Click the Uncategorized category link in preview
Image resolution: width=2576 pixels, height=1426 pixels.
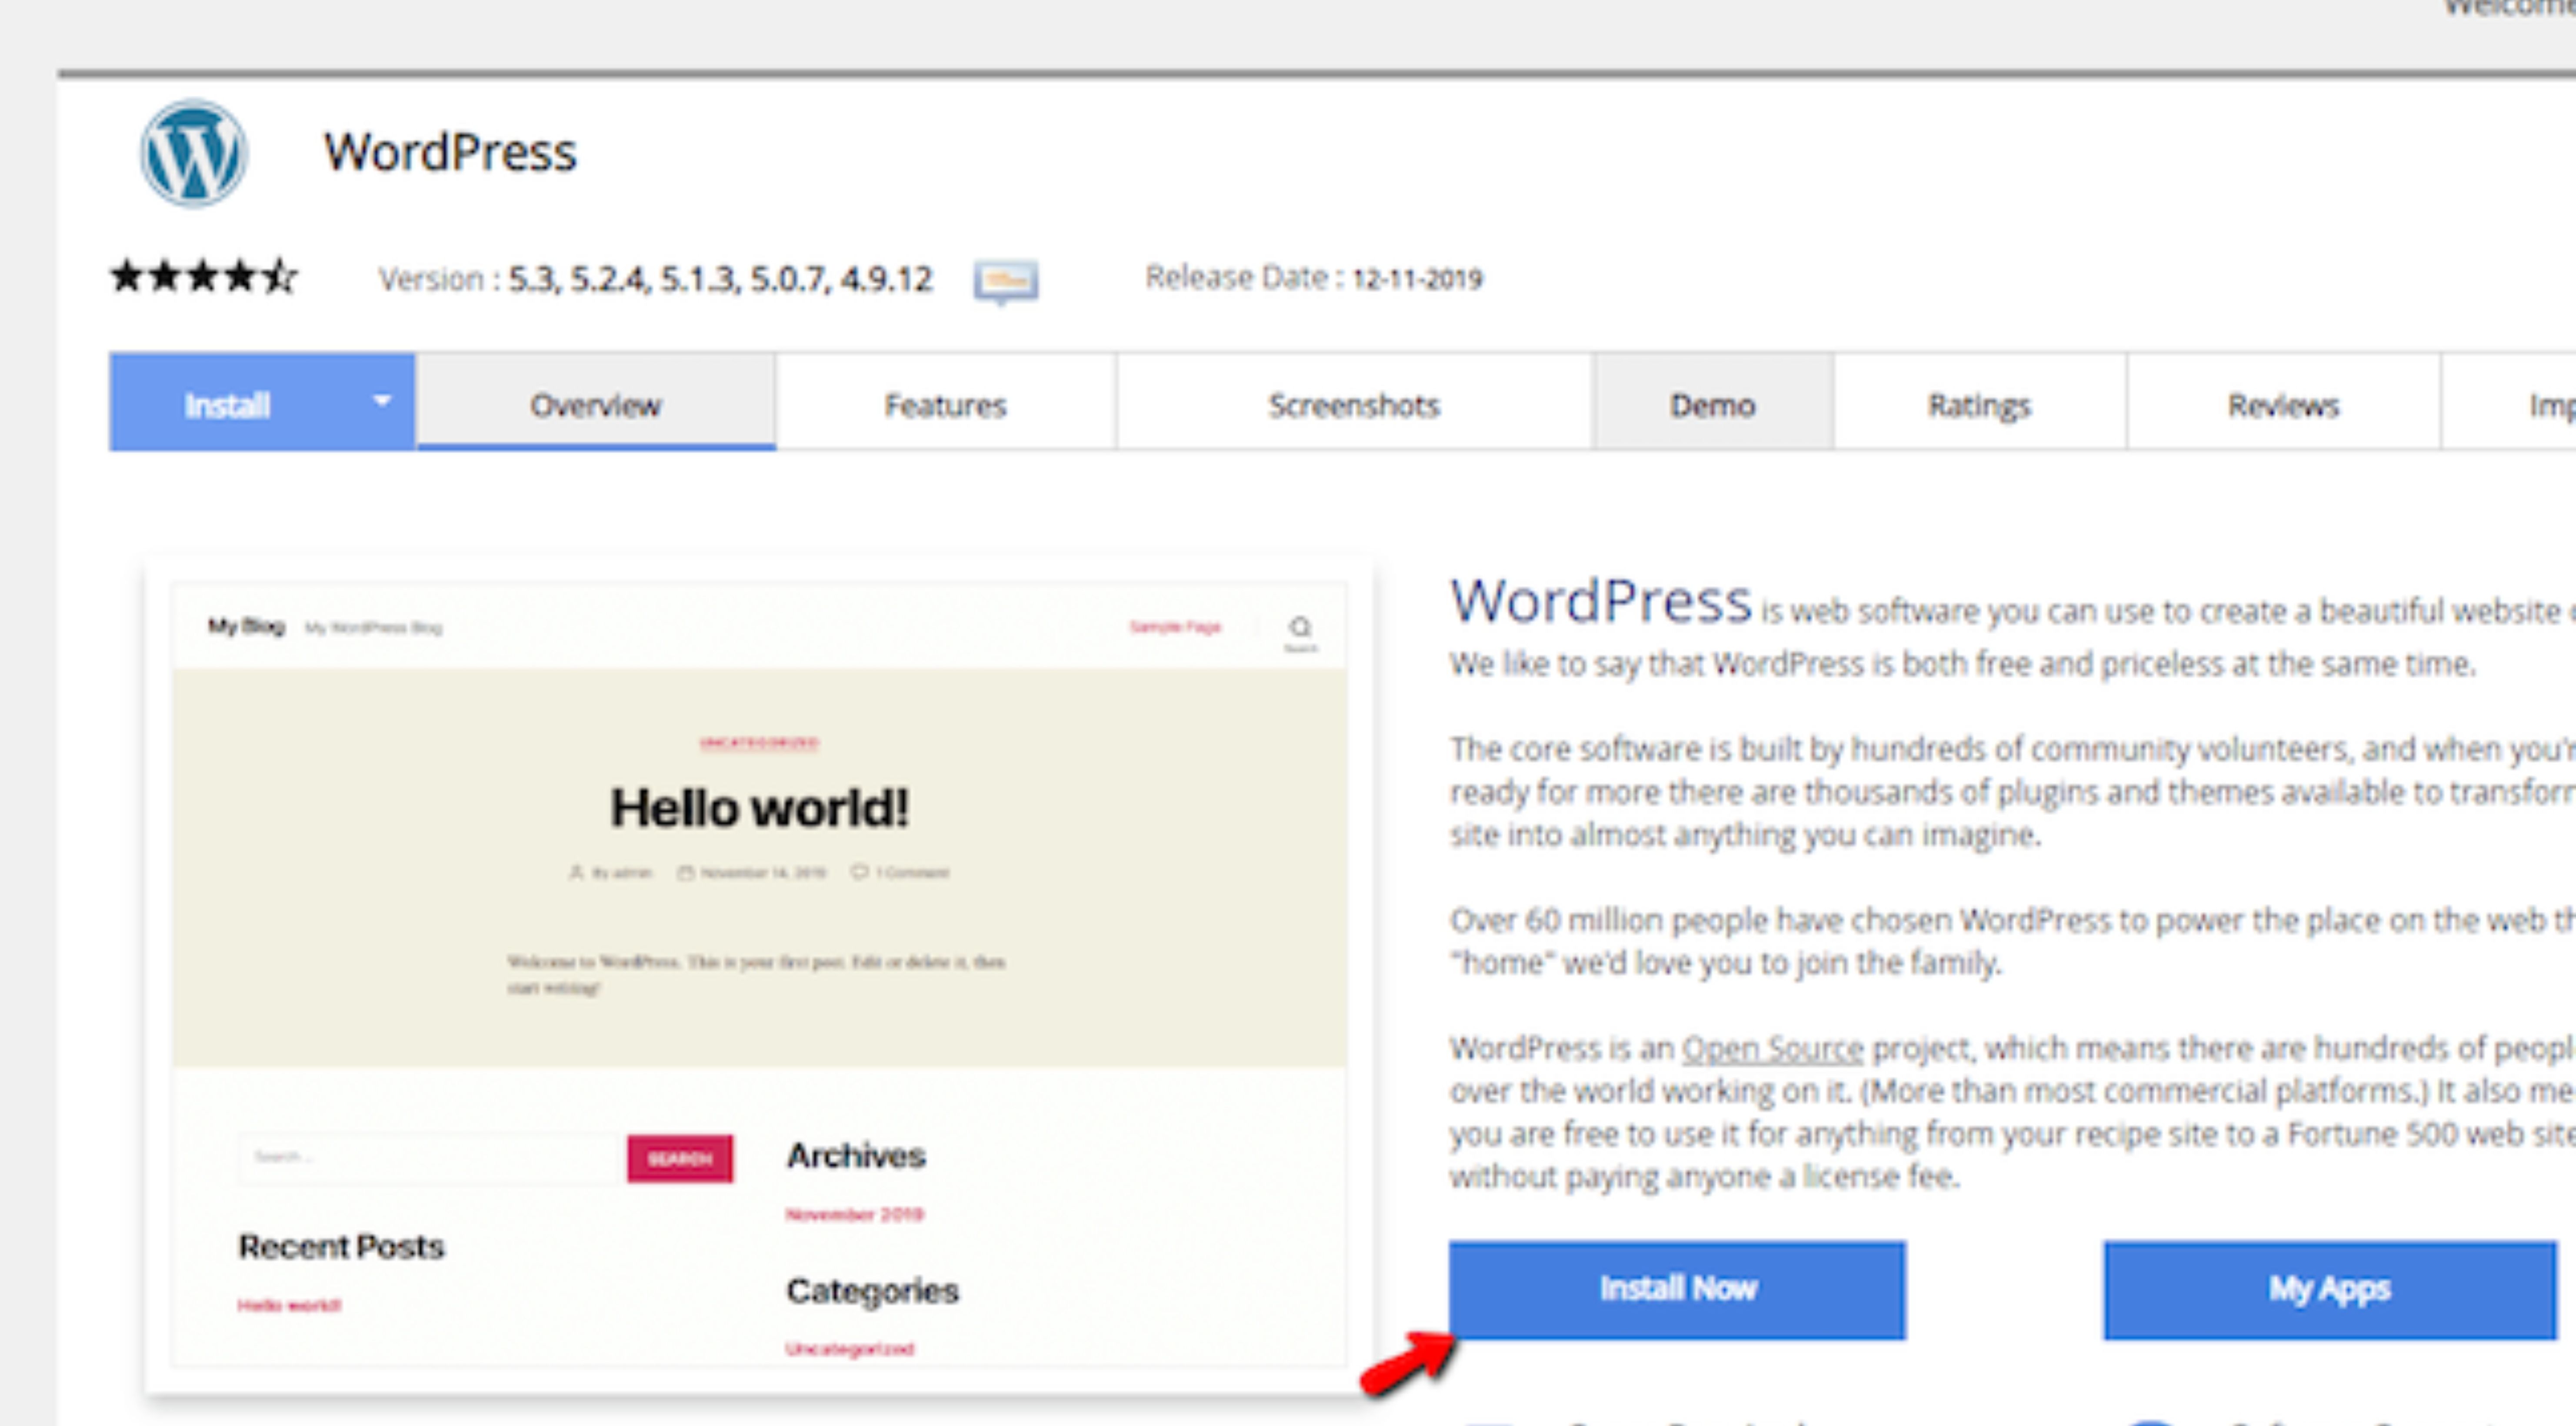849,1349
